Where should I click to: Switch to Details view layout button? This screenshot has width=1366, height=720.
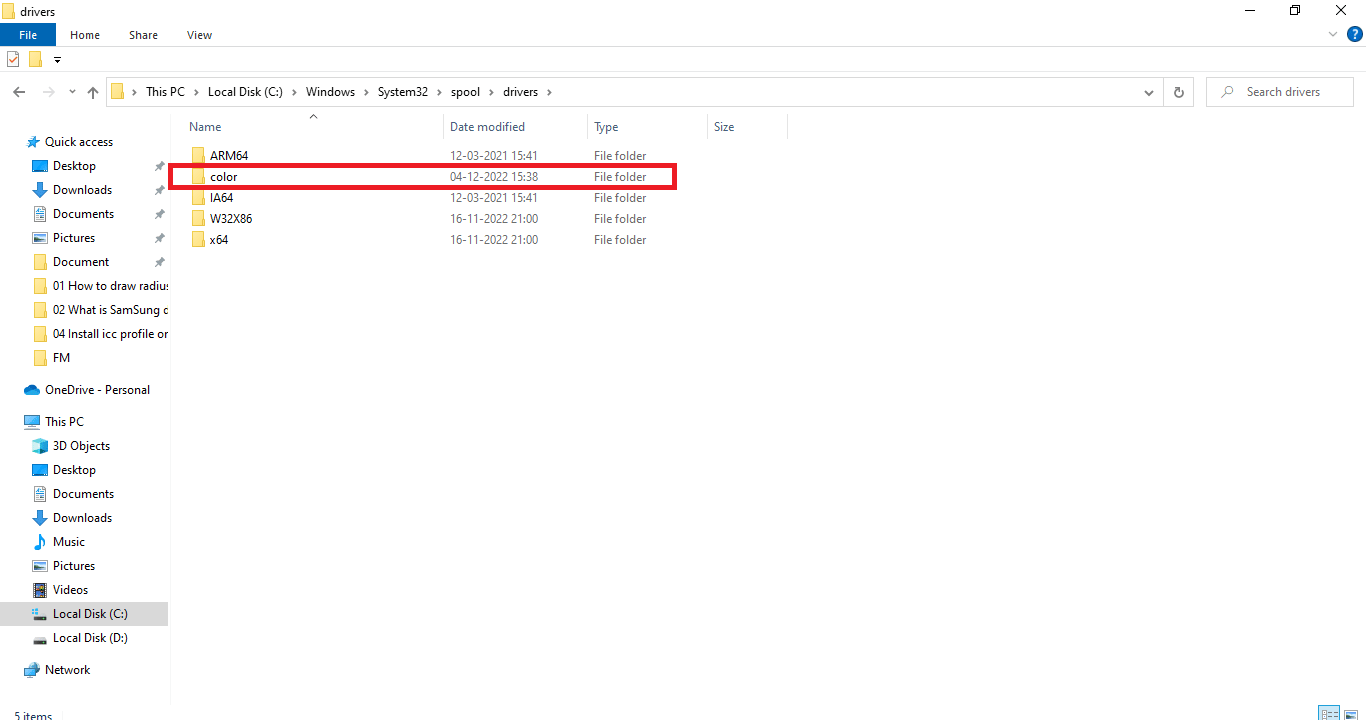pyautogui.click(x=1329, y=714)
